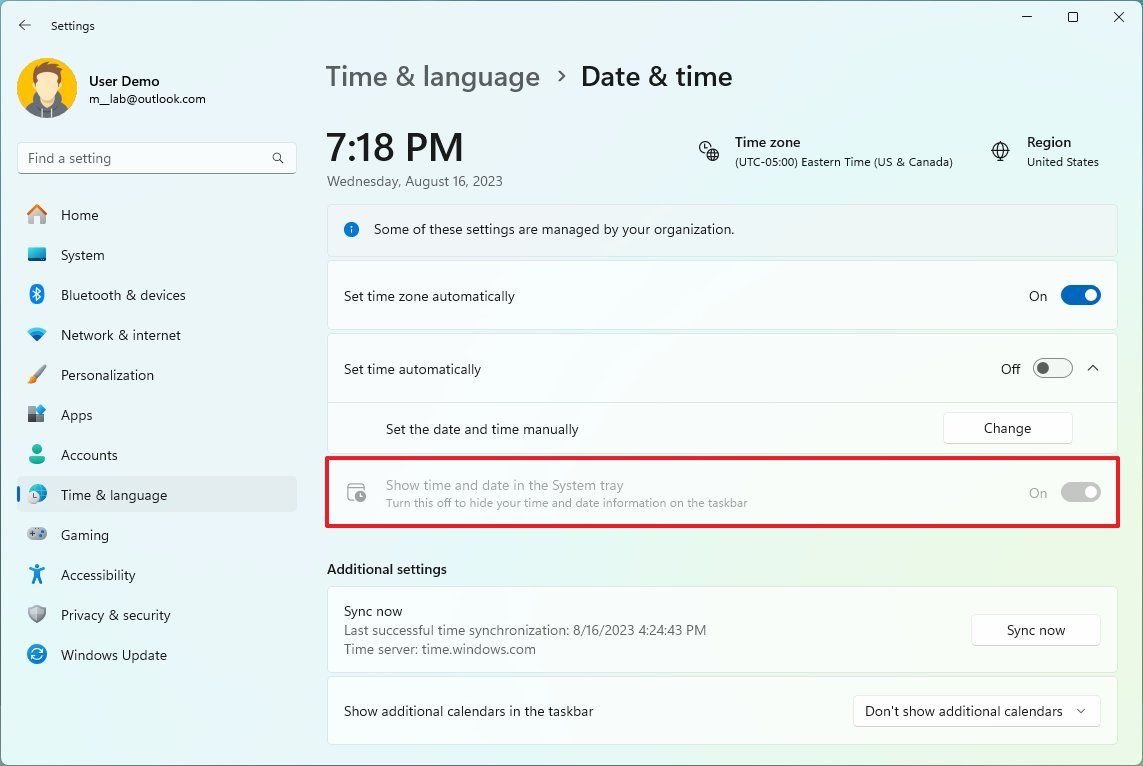Select Network & internet
The height and width of the screenshot is (766, 1143).
[x=157, y=335]
